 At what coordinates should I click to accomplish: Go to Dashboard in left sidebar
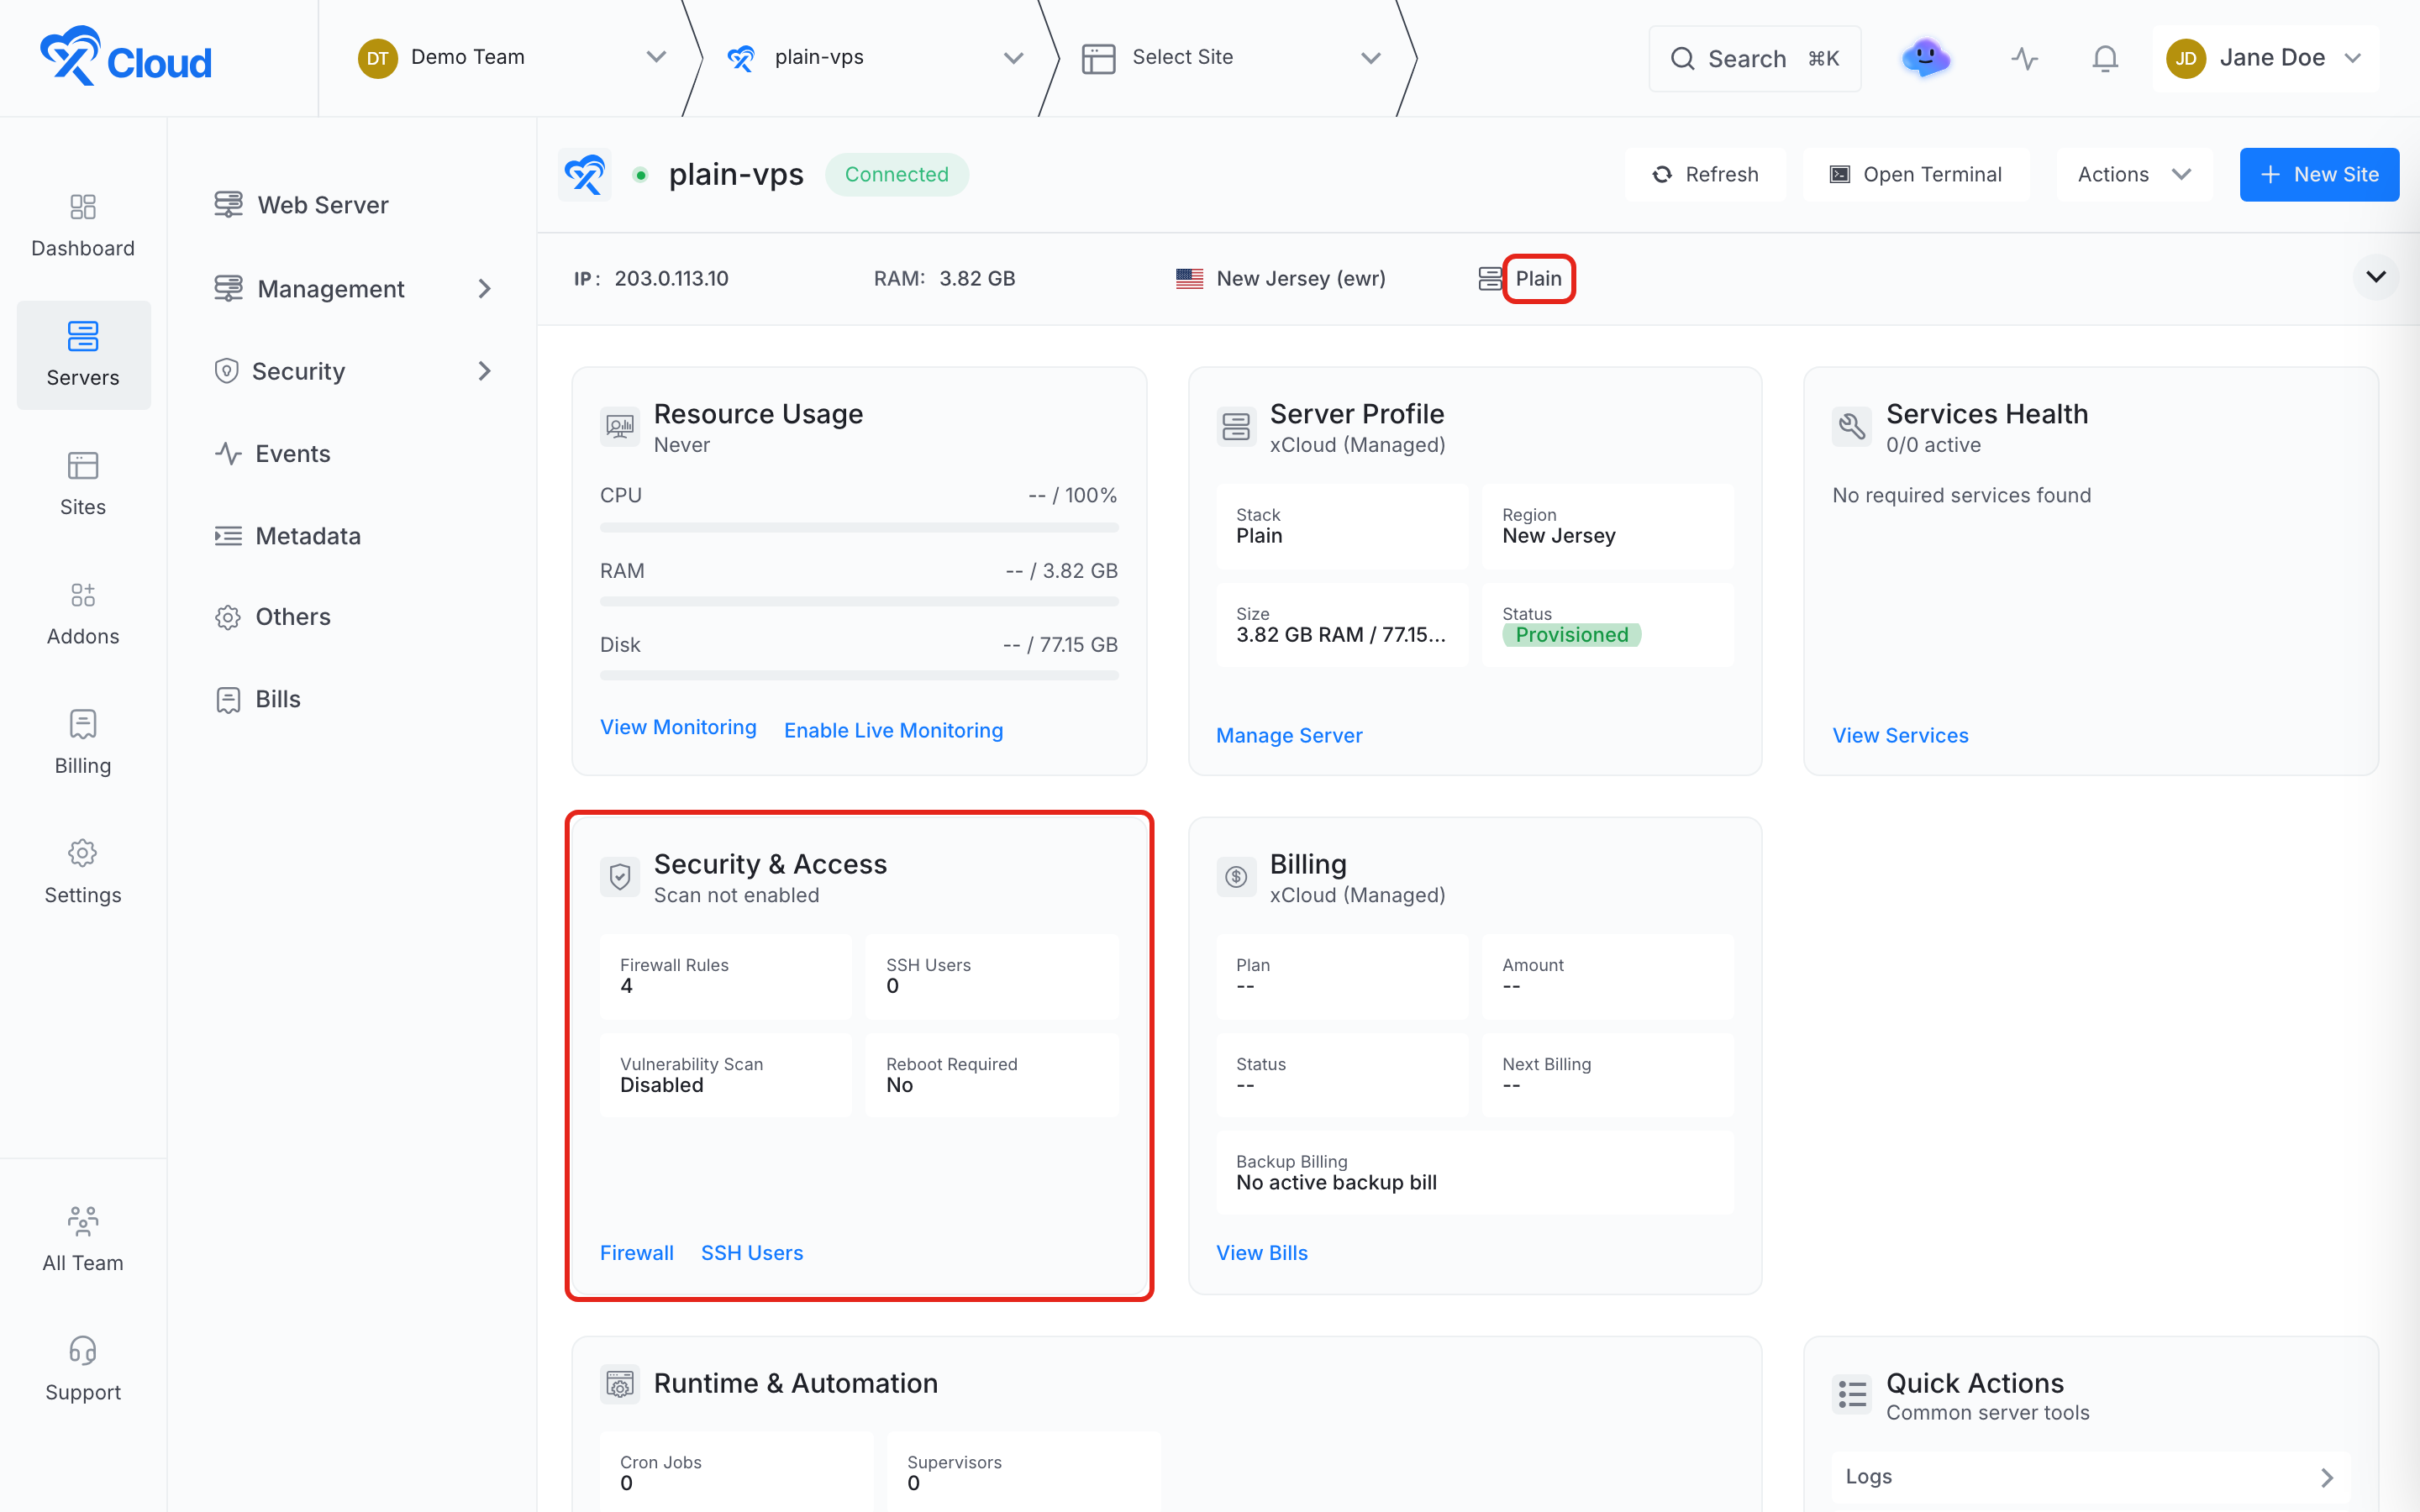tap(83, 226)
